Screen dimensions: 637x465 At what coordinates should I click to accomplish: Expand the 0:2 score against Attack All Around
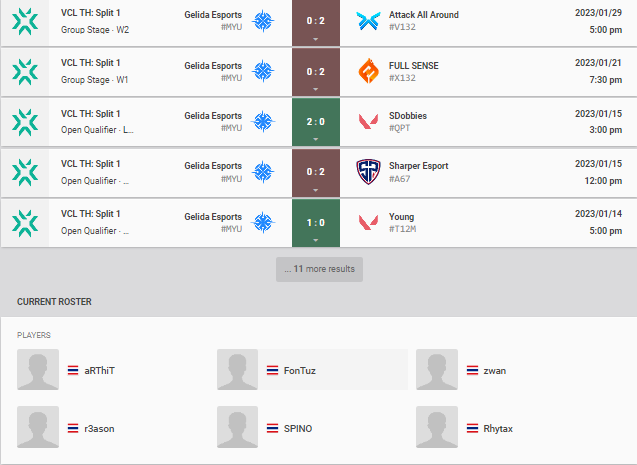316,23
